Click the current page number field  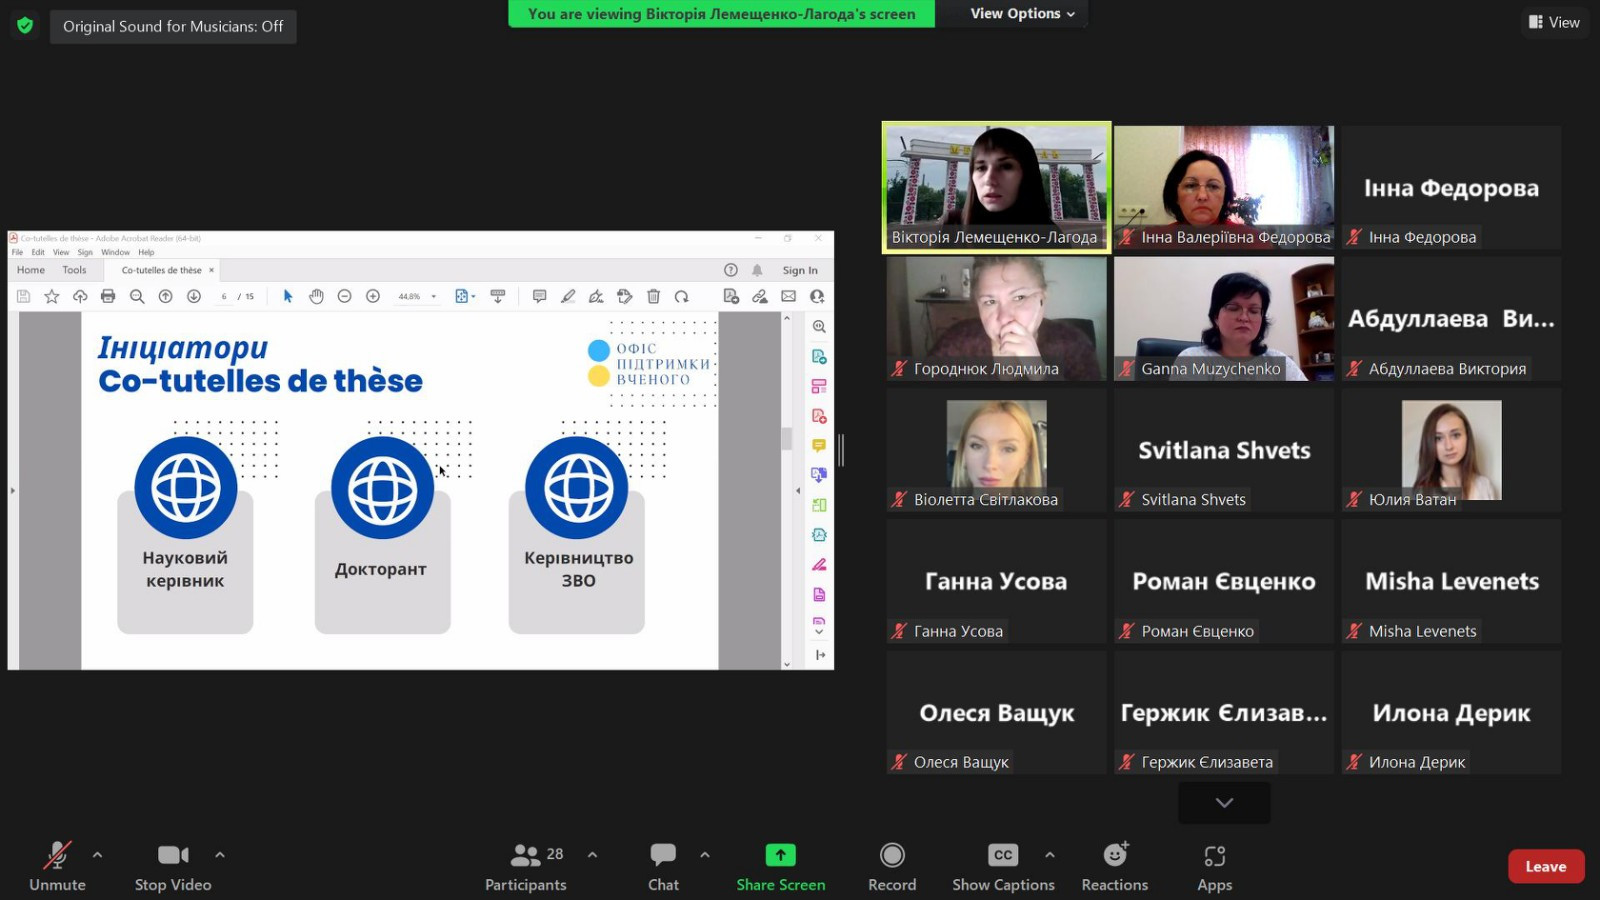point(224,296)
